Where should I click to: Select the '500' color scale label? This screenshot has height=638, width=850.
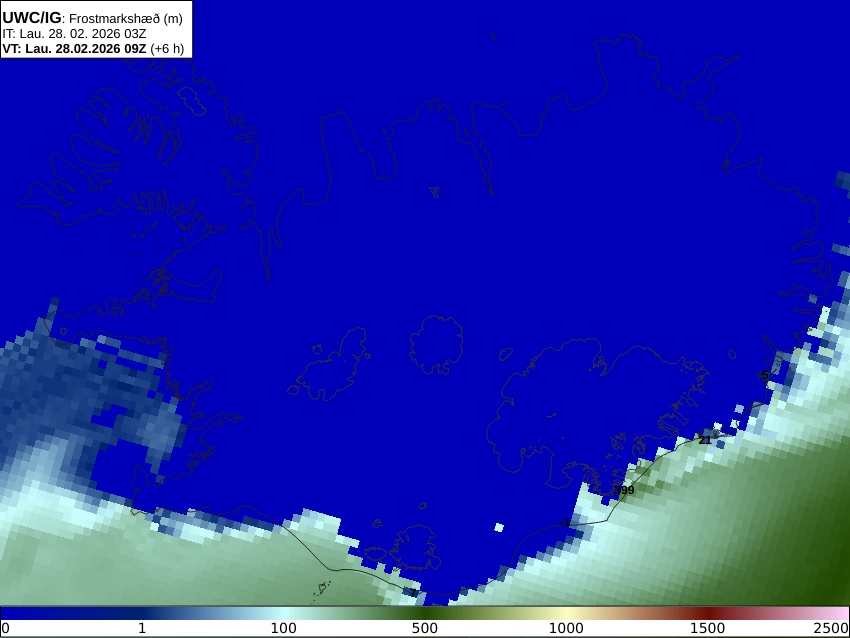(x=425, y=629)
